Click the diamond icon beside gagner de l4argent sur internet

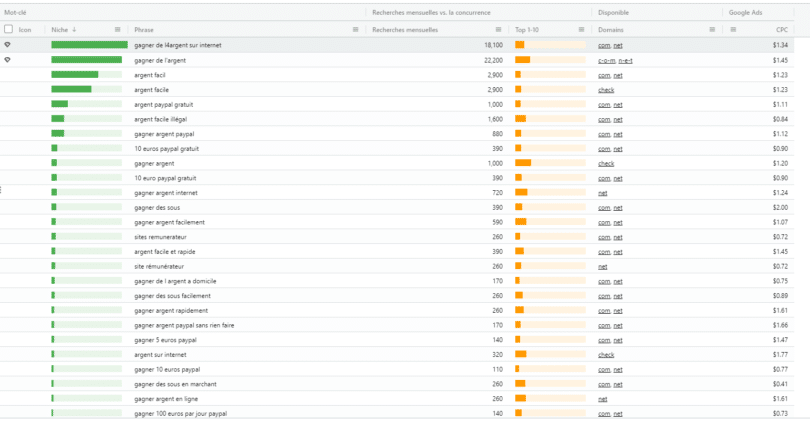[x=7, y=45]
